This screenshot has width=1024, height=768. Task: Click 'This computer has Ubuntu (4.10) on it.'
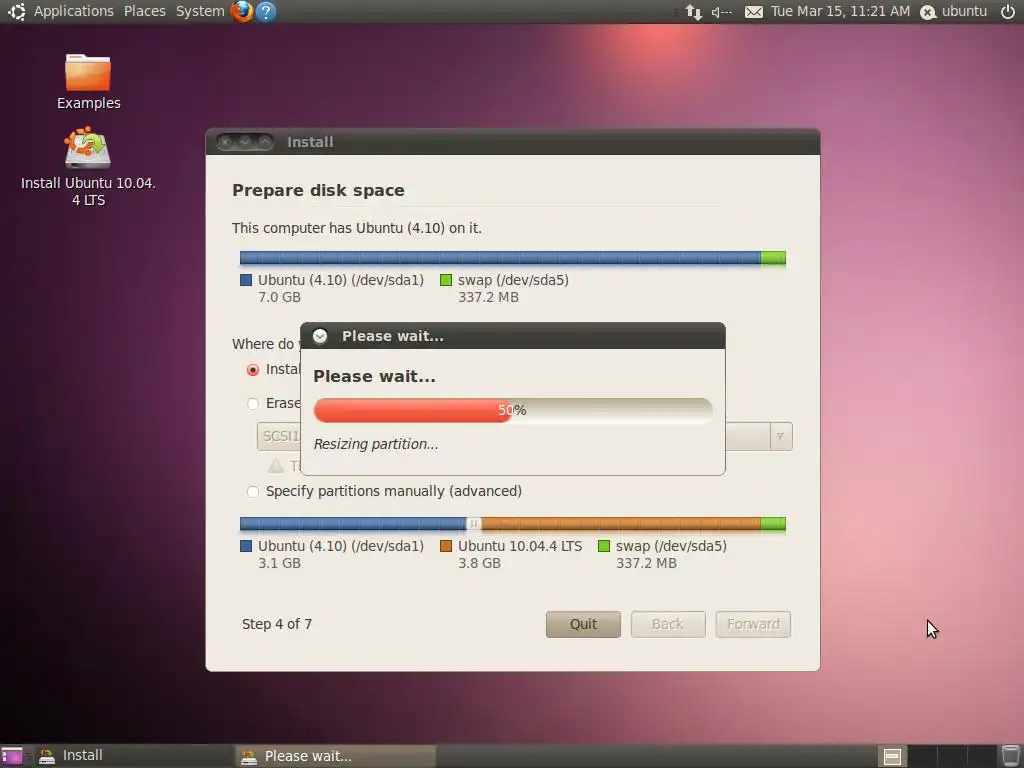[357, 229]
